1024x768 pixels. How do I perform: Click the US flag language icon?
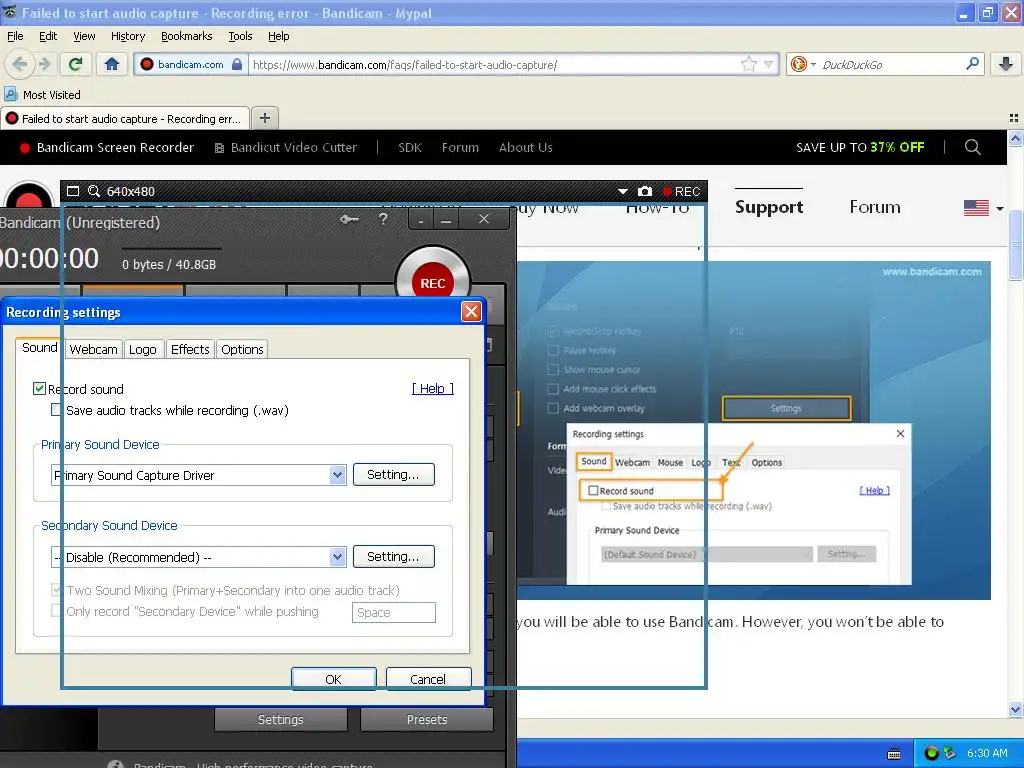click(976, 208)
